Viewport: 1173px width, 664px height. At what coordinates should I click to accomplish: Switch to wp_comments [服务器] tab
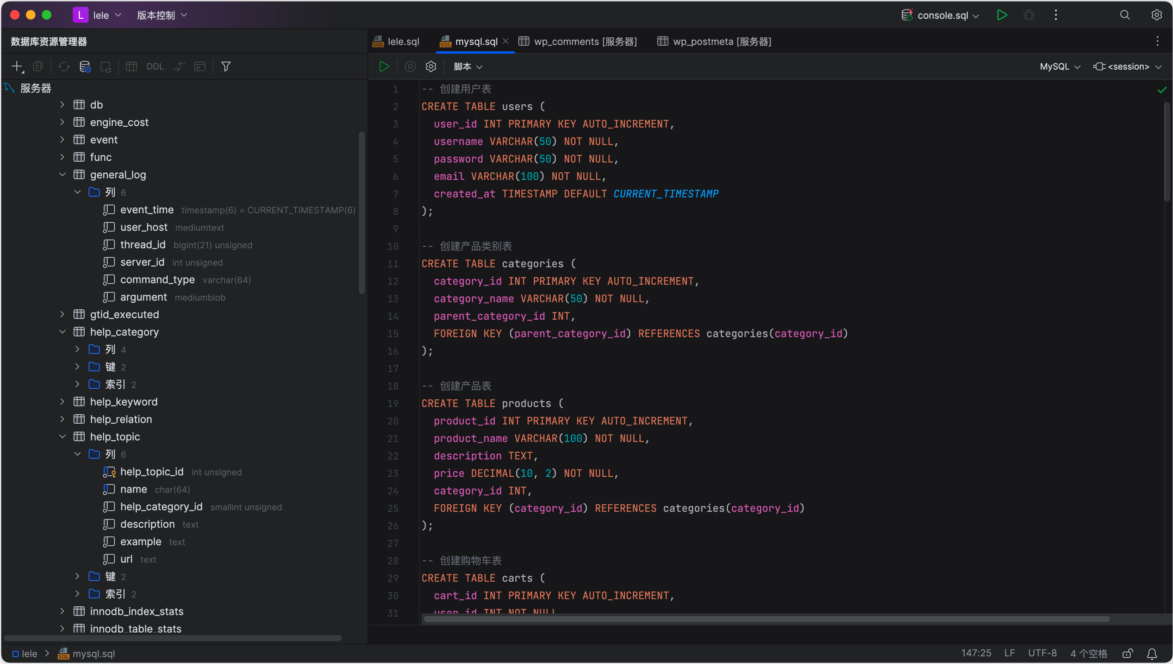pyautogui.click(x=578, y=41)
